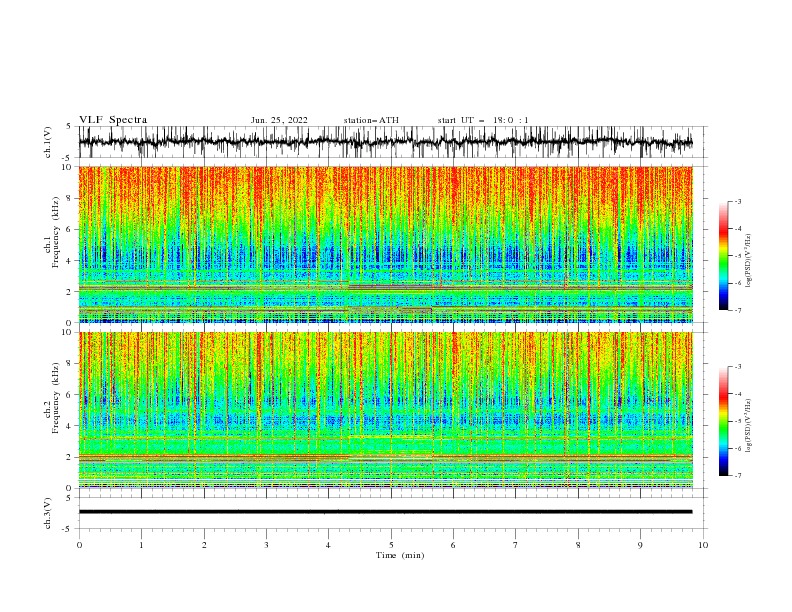The image size is (792, 612).
Task: Click the ch.2 frequency tick label "4"
Action: (70, 427)
